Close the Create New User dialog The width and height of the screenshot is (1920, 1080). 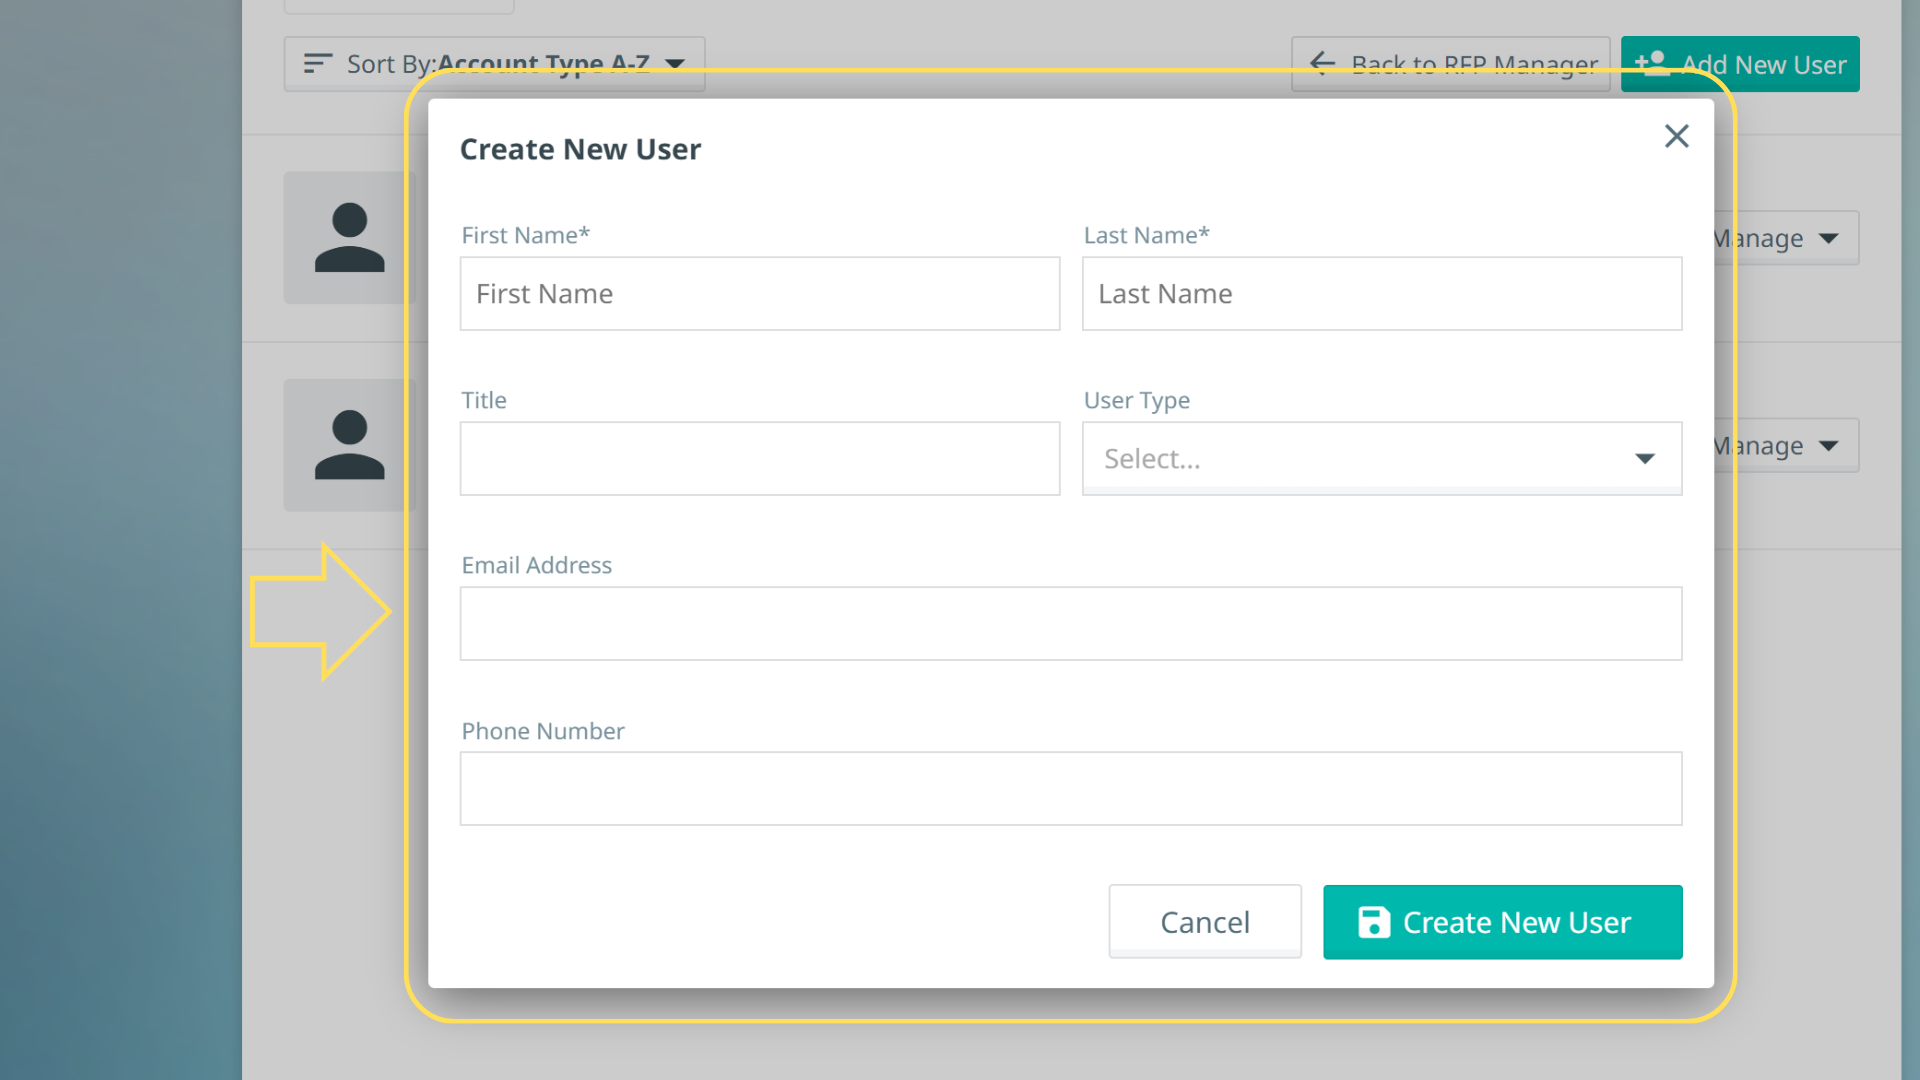tap(1676, 136)
